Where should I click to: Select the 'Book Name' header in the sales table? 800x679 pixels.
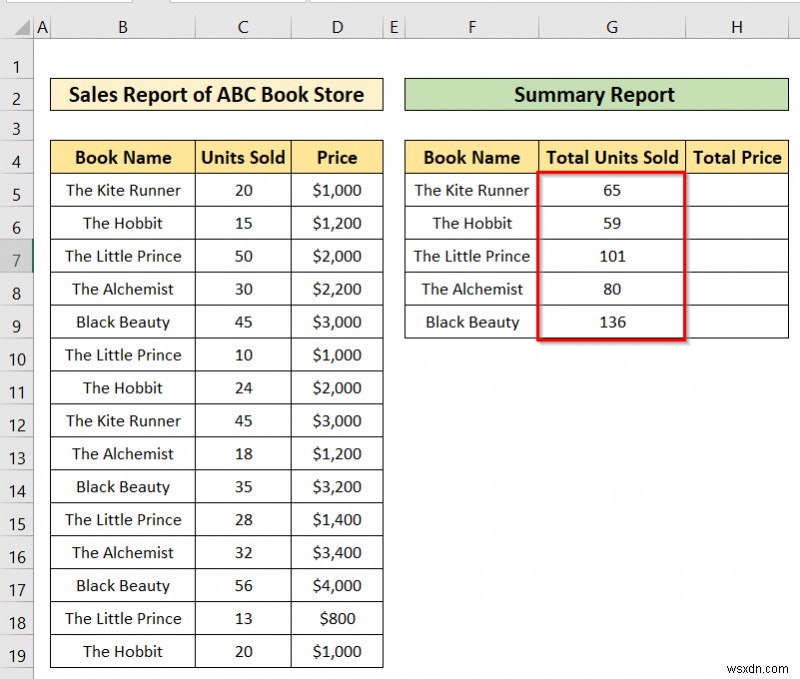tap(122, 157)
